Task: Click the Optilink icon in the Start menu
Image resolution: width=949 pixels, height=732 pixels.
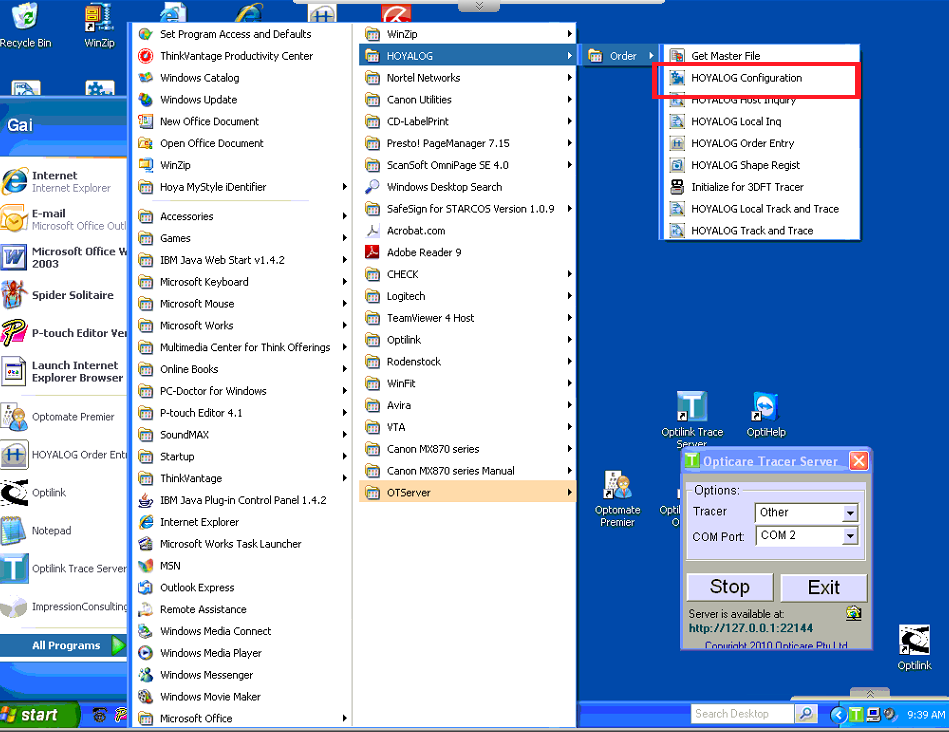Action: [15, 493]
